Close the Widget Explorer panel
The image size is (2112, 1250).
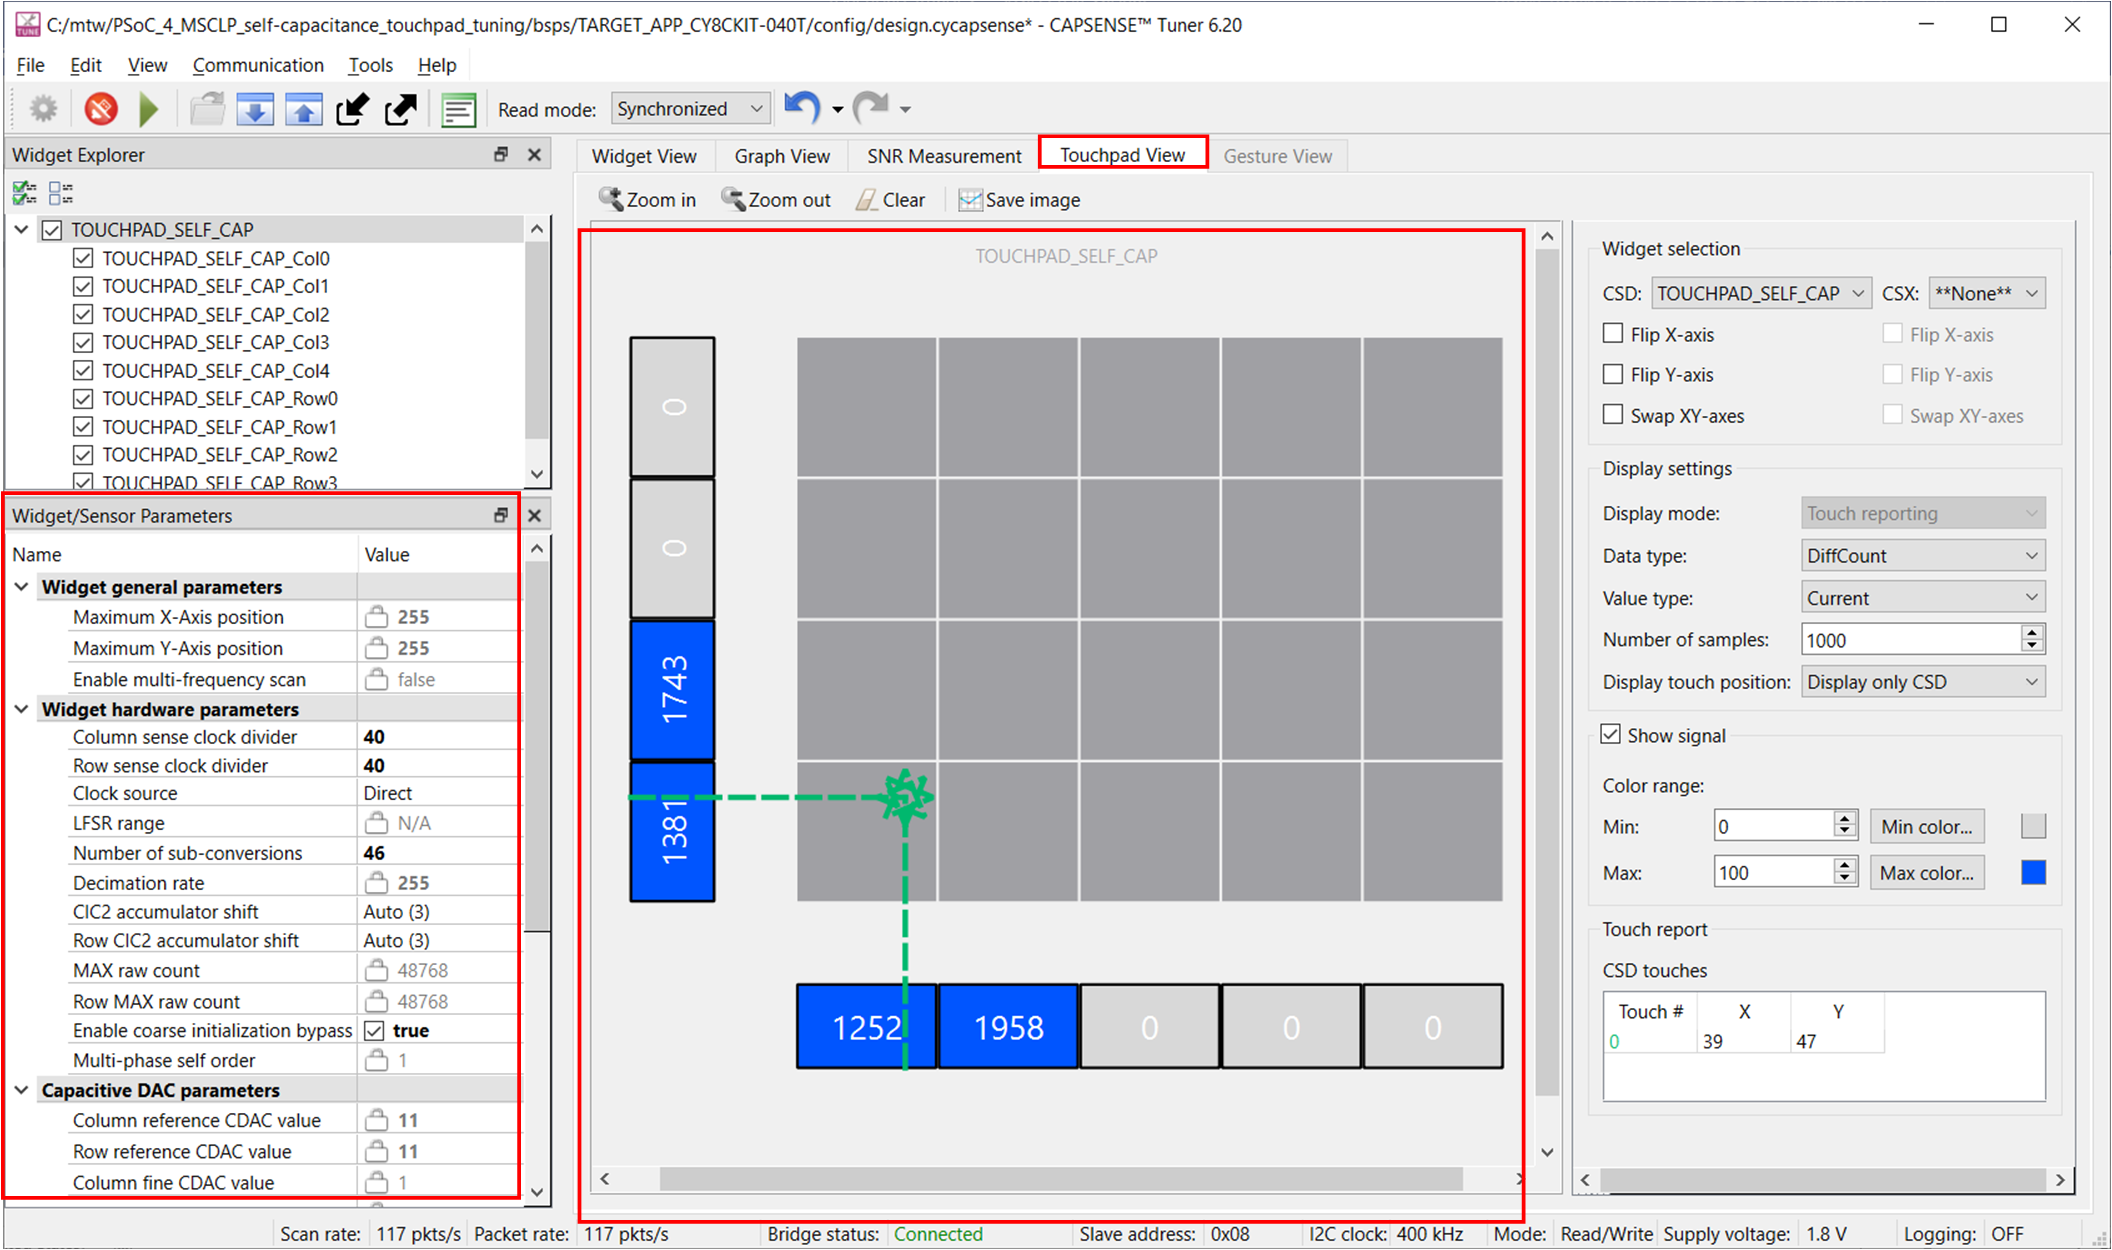(x=534, y=154)
